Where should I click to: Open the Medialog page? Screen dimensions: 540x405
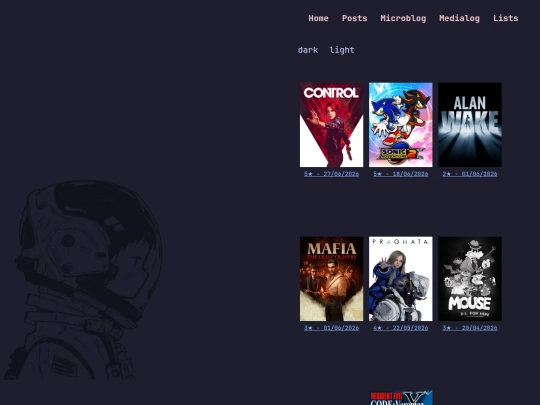[x=459, y=18]
